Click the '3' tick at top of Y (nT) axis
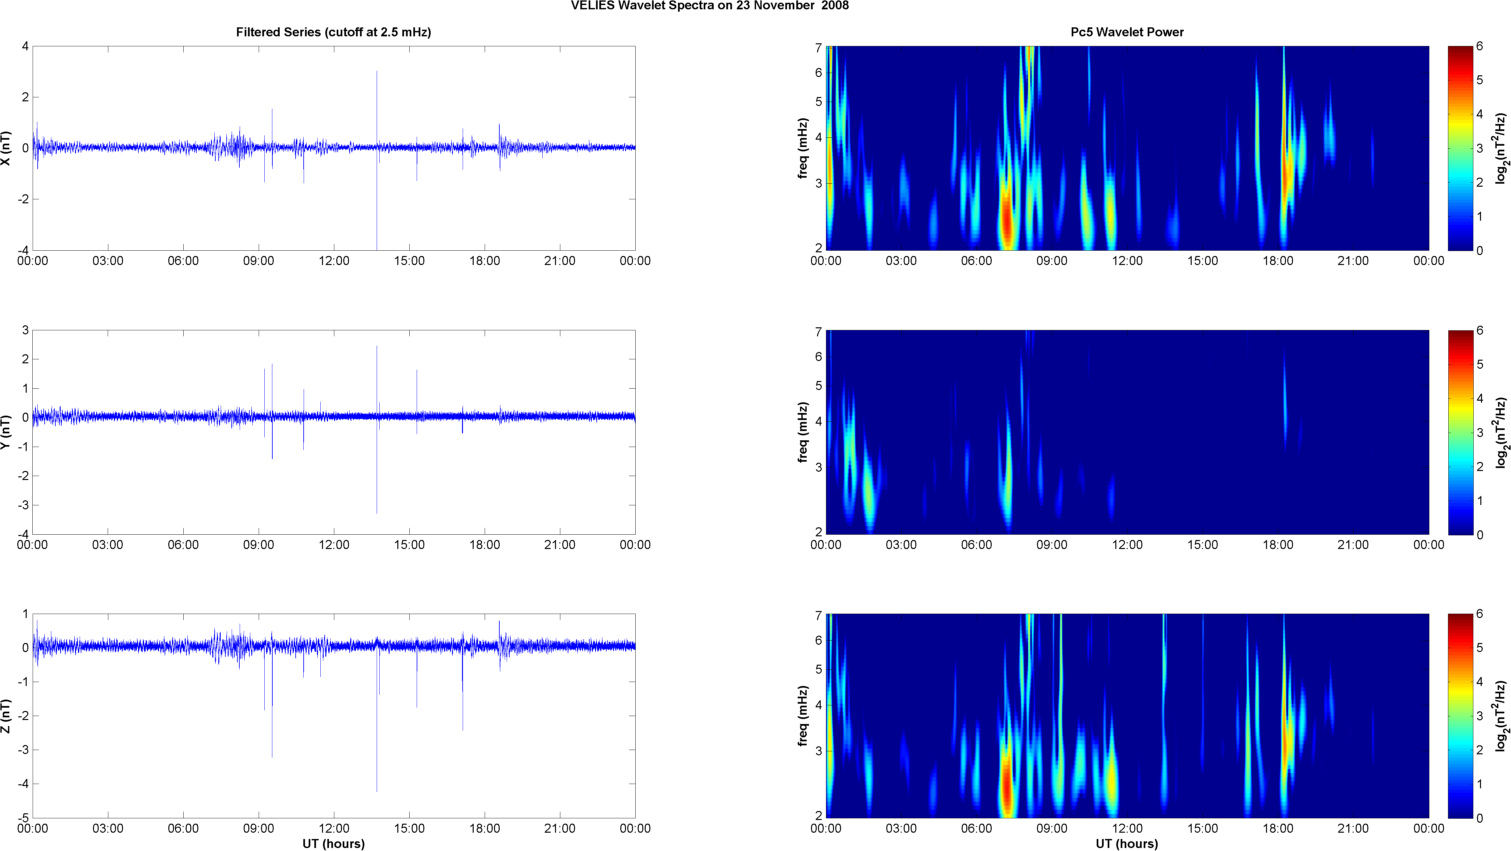The height and width of the screenshot is (851, 1511). point(25,330)
